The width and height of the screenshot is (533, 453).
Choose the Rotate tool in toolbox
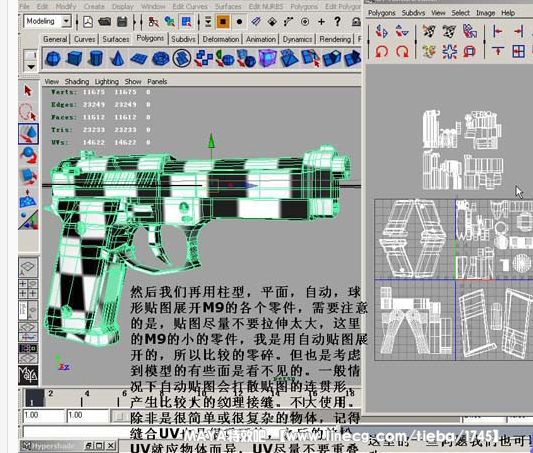pyautogui.click(x=28, y=156)
